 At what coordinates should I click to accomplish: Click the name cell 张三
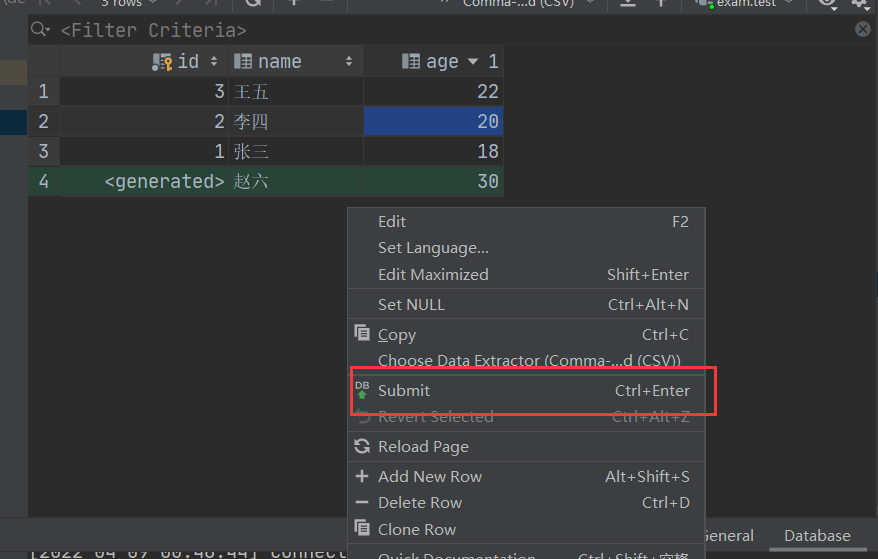[x=296, y=151]
